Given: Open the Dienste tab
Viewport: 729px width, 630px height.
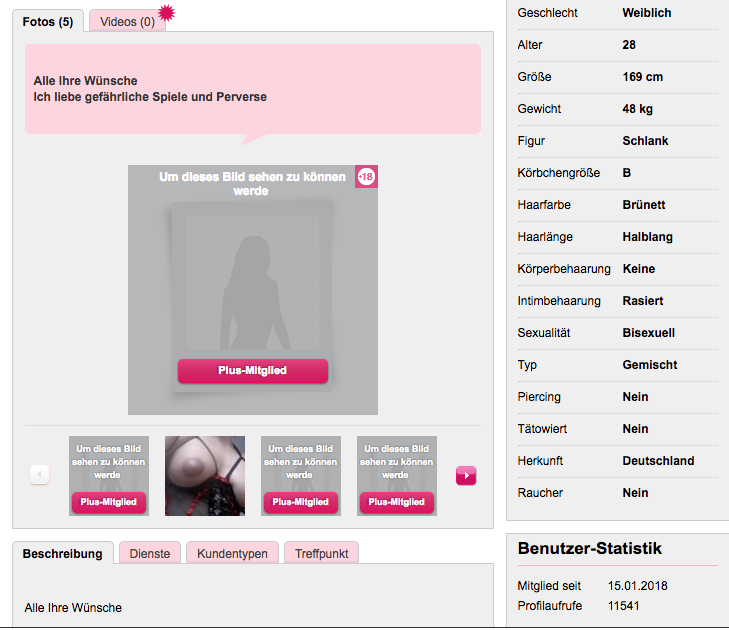Looking at the screenshot, I should pos(150,553).
